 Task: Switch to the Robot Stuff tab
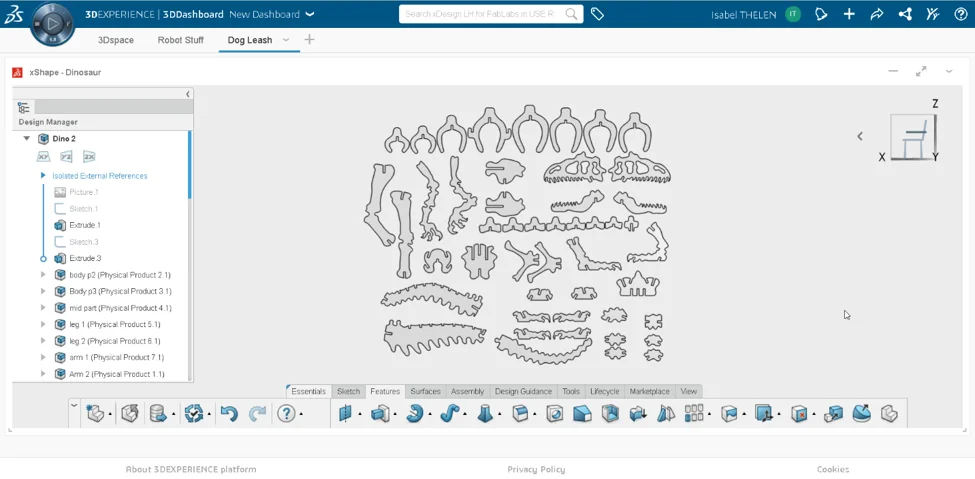coord(180,40)
